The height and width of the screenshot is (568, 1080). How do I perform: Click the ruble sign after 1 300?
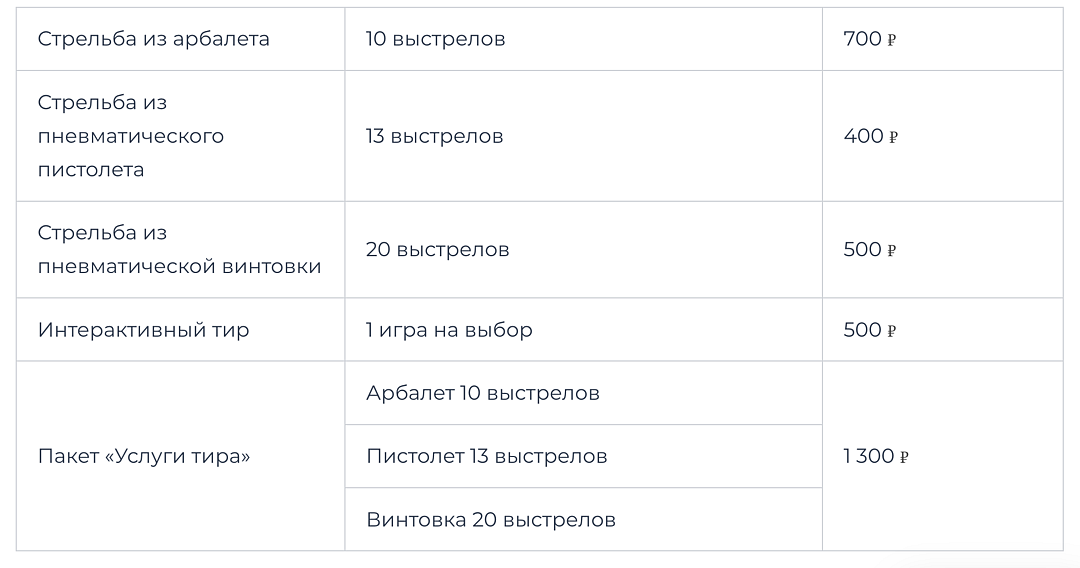click(904, 458)
